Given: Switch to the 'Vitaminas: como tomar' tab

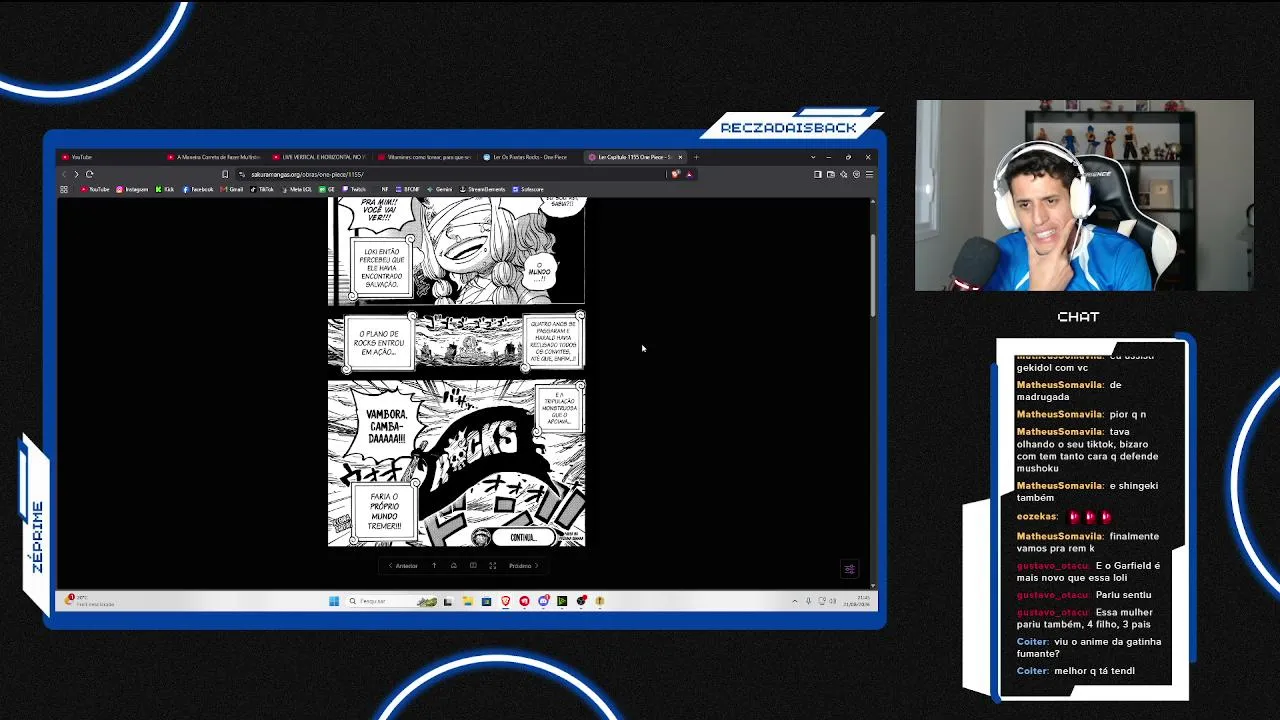Looking at the screenshot, I should point(425,157).
